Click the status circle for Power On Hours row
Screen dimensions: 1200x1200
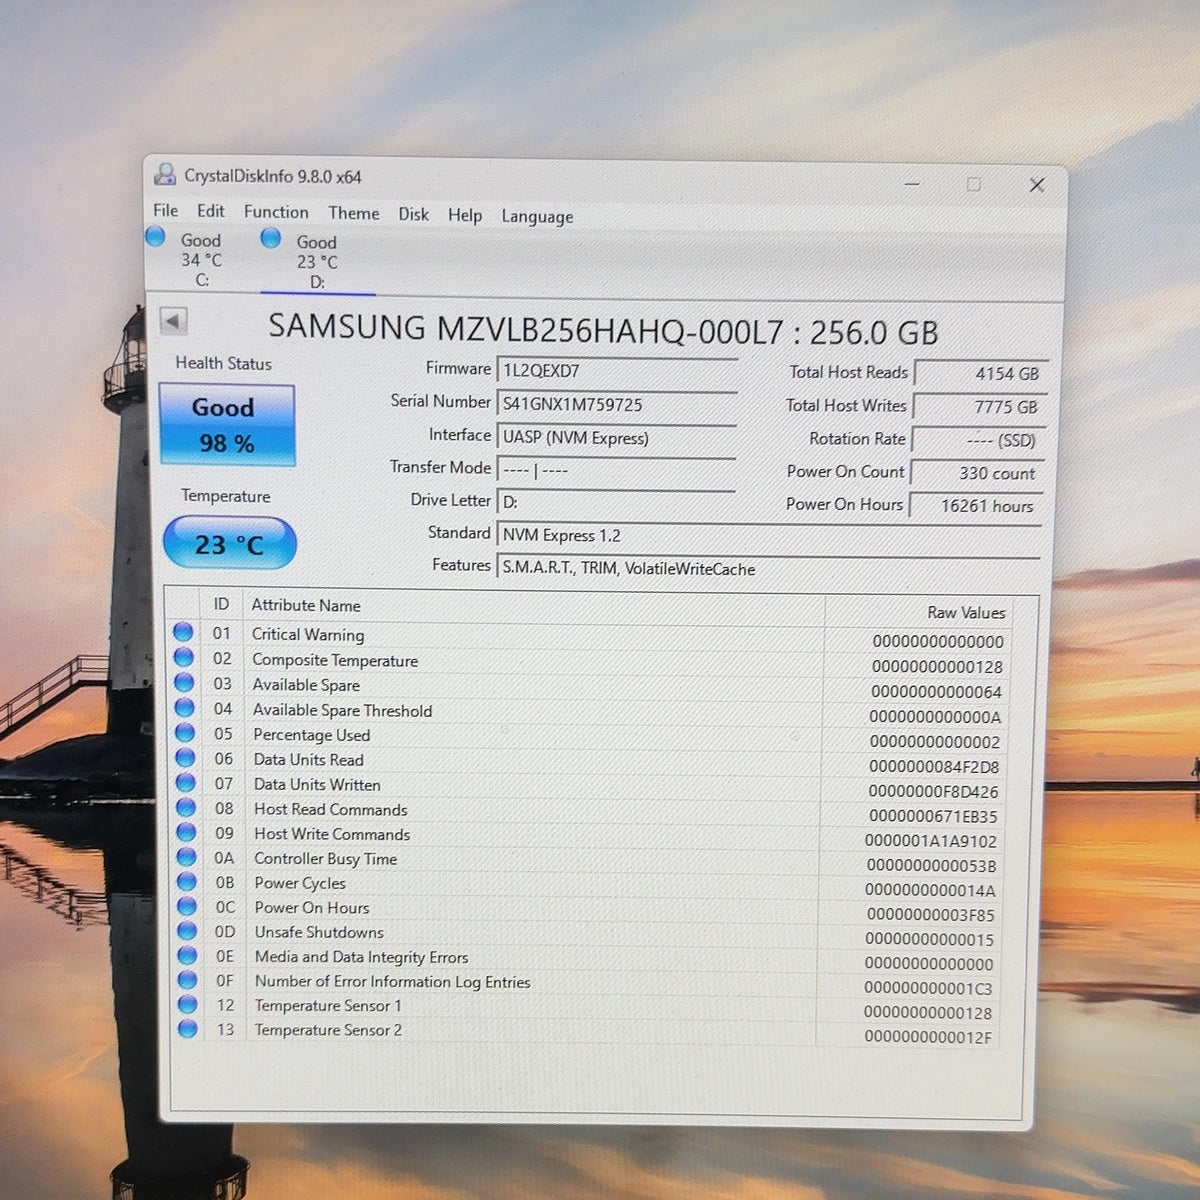coord(187,906)
